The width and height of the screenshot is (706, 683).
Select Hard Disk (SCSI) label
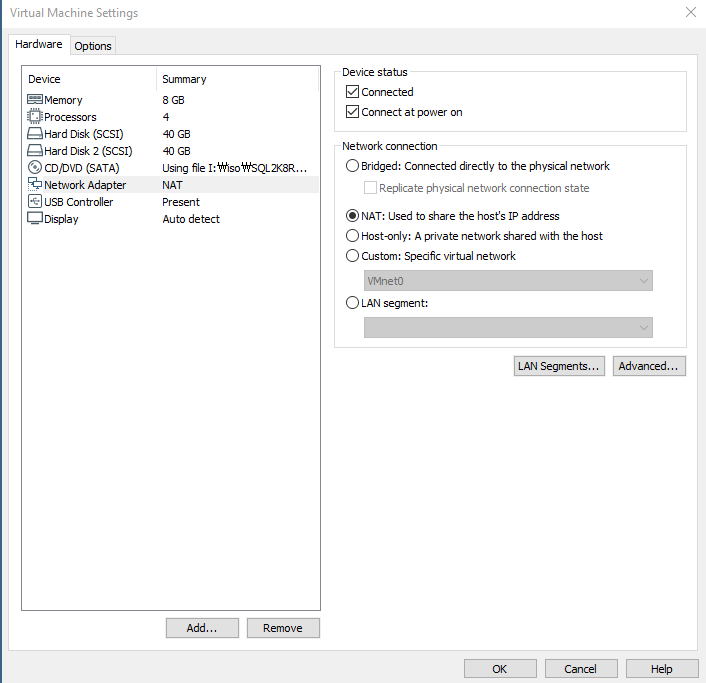pos(84,134)
